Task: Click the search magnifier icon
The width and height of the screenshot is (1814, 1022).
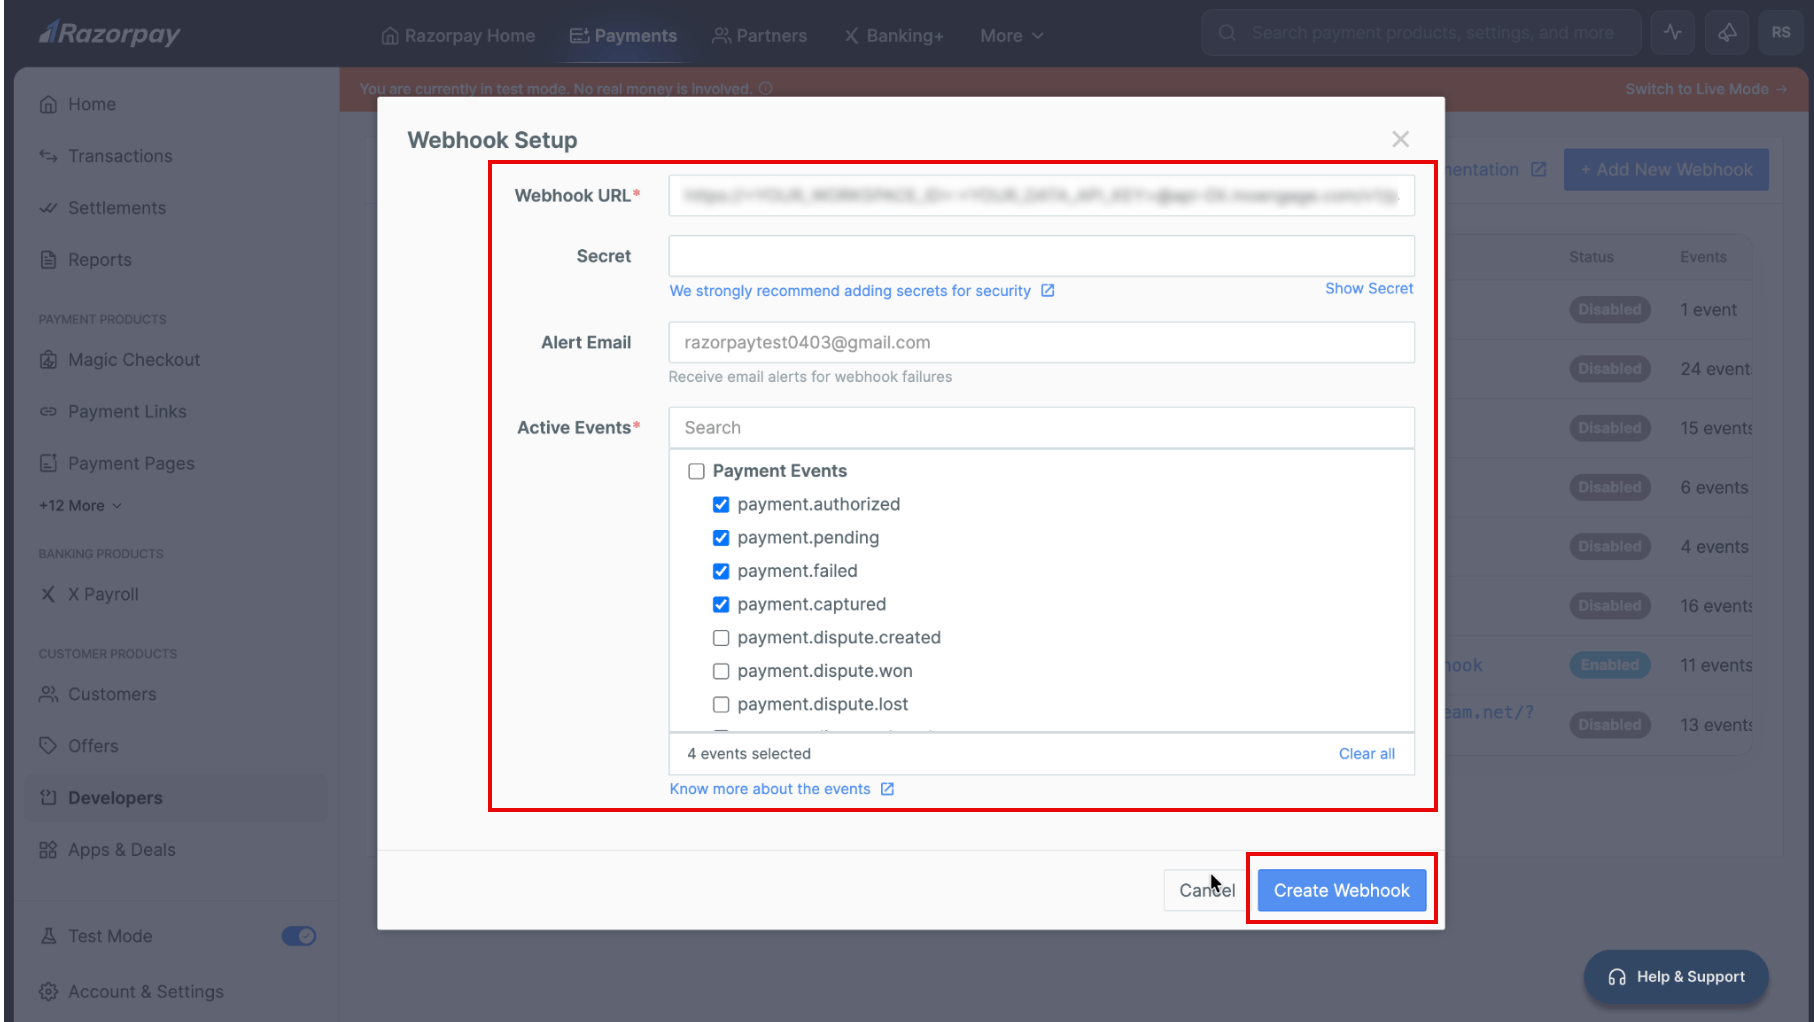Action: 1227,33
